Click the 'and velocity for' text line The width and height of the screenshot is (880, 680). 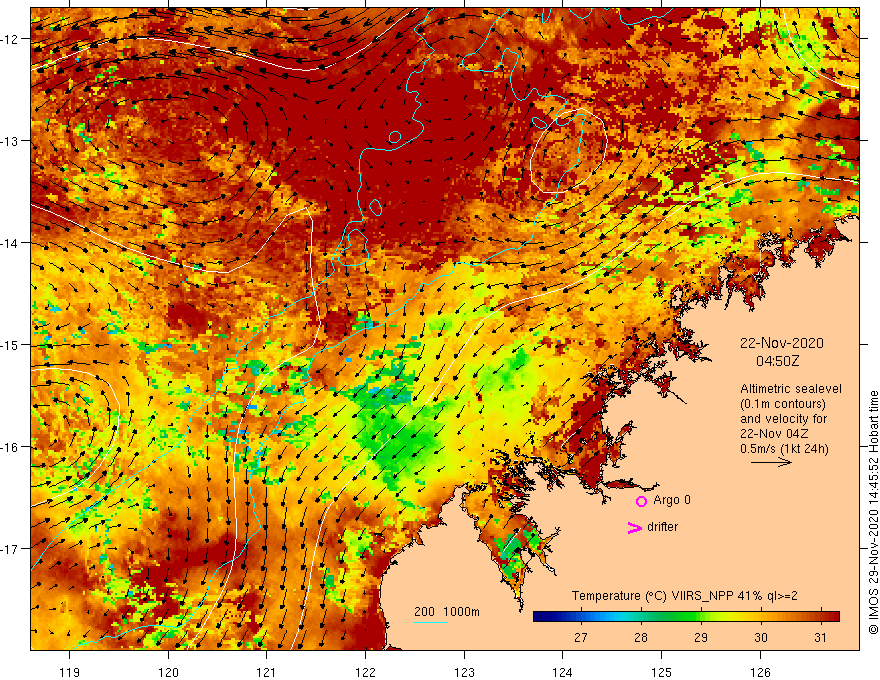tap(783, 419)
